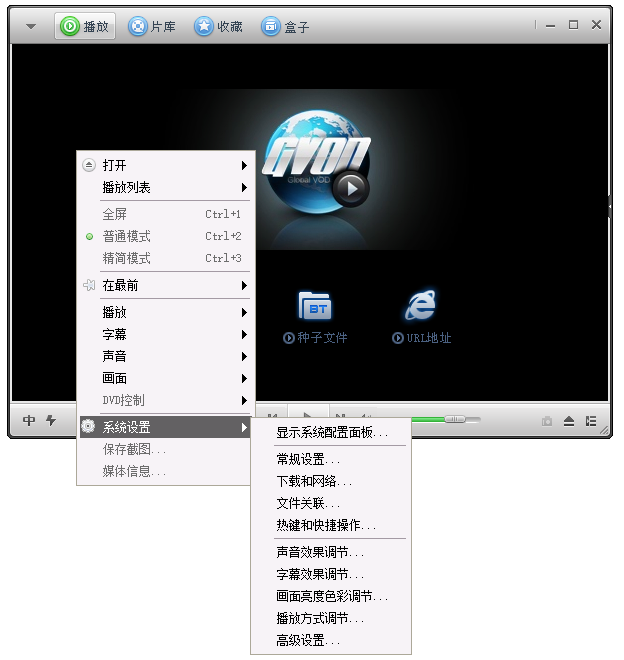Viewport: 624px width, 660px height.
Task: Expand the 字幕 subtitle submenu
Action: [166, 334]
